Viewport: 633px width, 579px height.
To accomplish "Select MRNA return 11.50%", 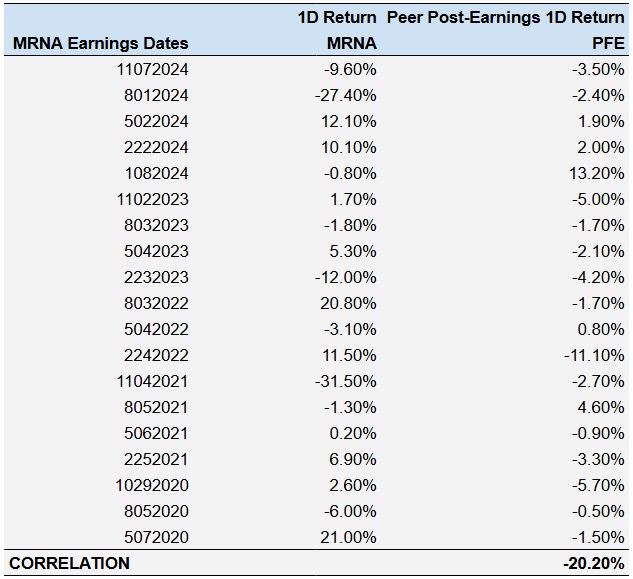I will click(x=349, y=355).
